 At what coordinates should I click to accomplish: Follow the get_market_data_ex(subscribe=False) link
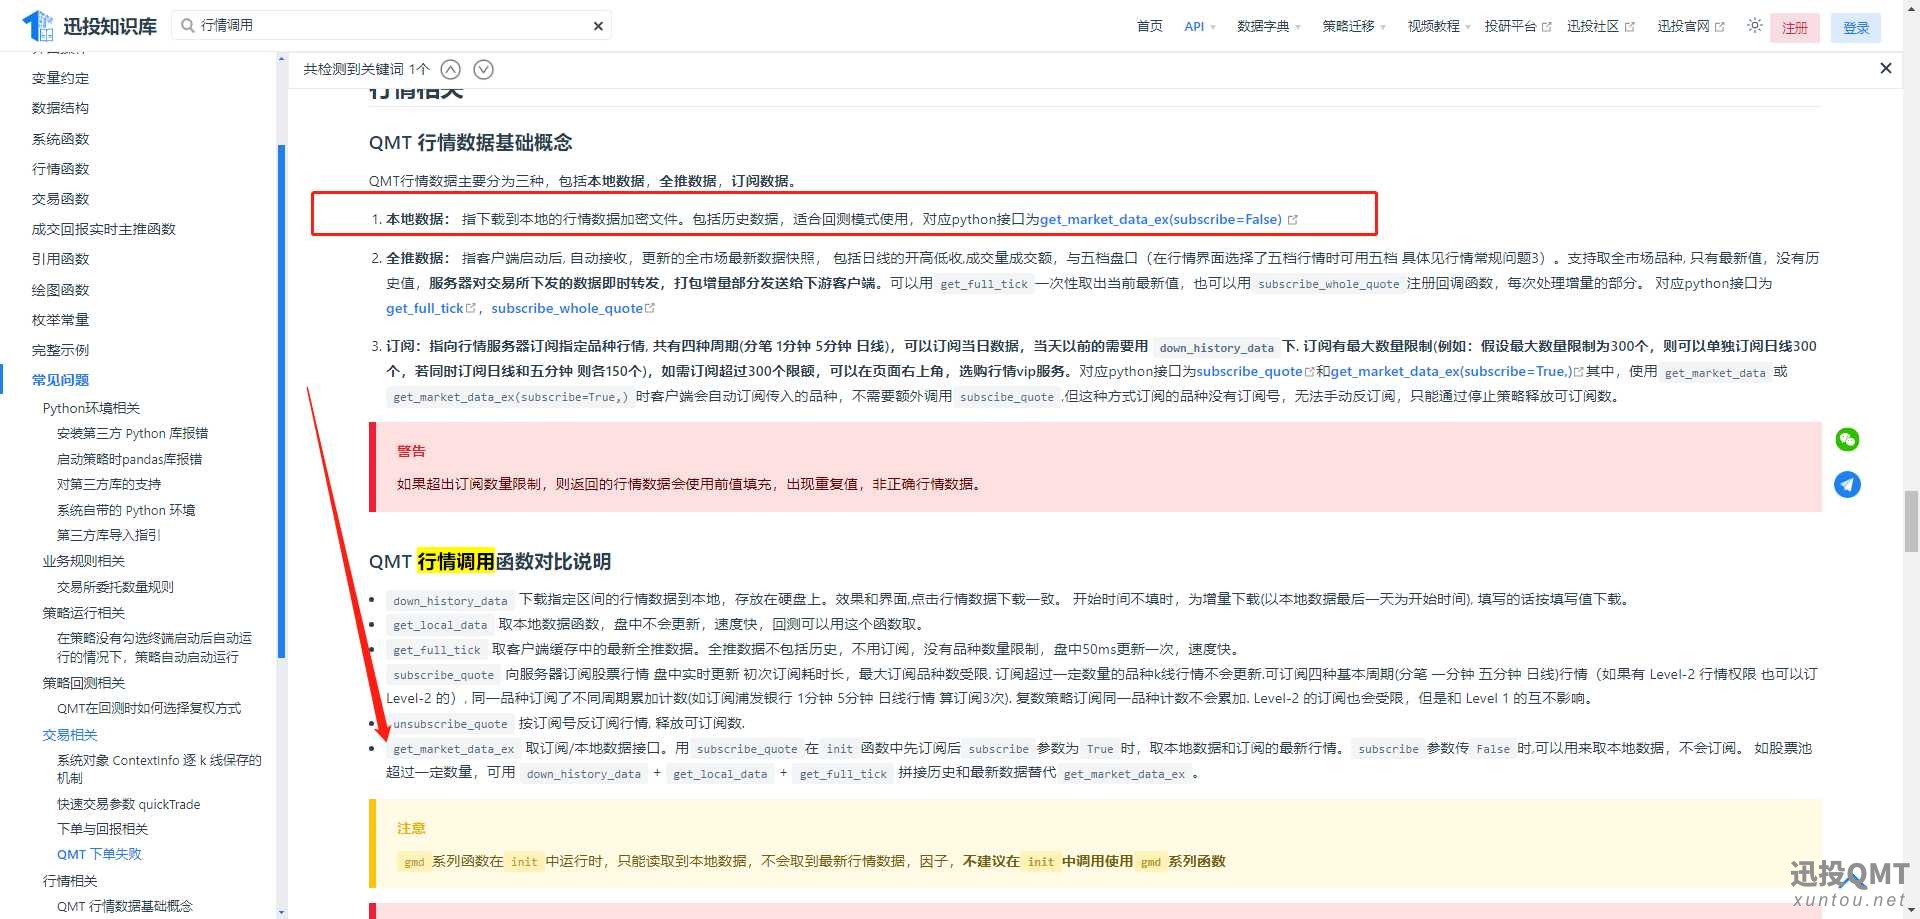coord(1168,219)
